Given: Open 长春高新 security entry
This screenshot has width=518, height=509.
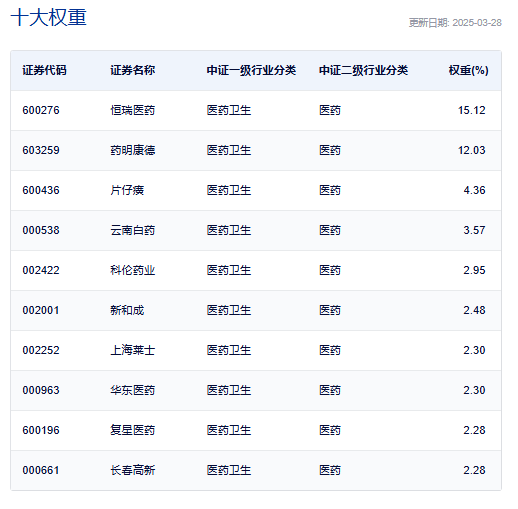Looking at the screenshot, I should [133, 470].
